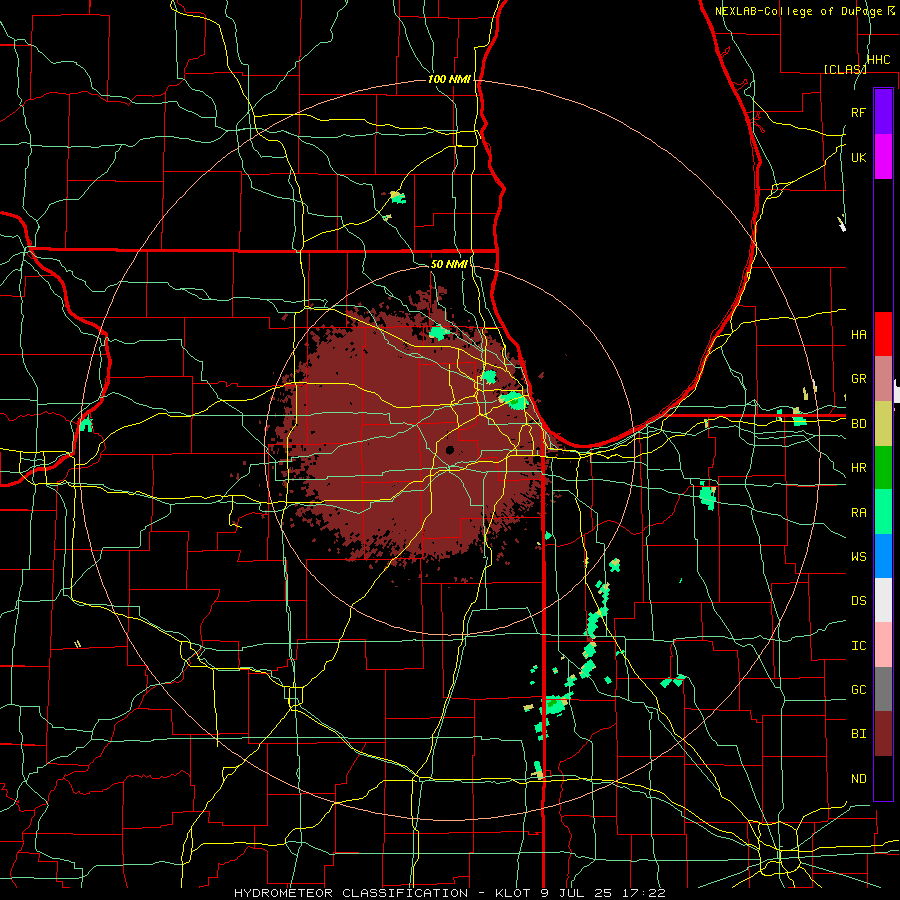This screenshot has width=900, height=900.
Task: Click the GR legend label
Action: pyautogui.click(x=858, y=379)
